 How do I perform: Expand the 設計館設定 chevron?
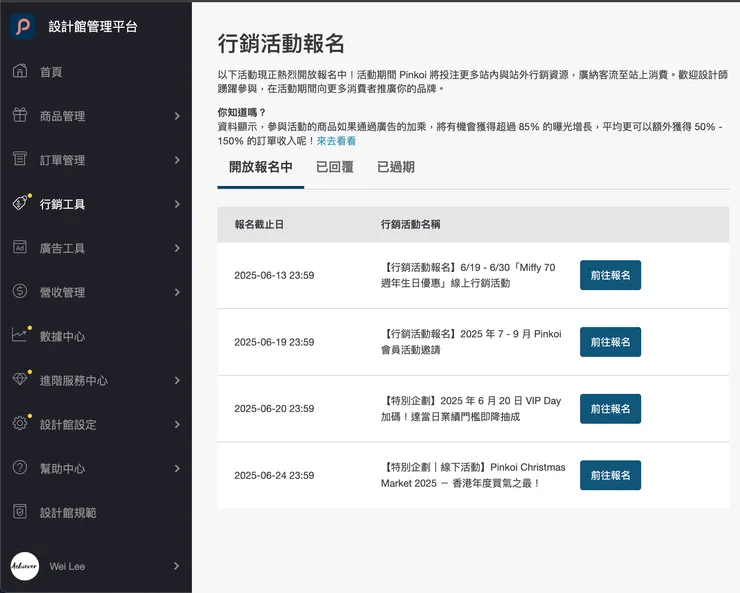click(177, 425)
